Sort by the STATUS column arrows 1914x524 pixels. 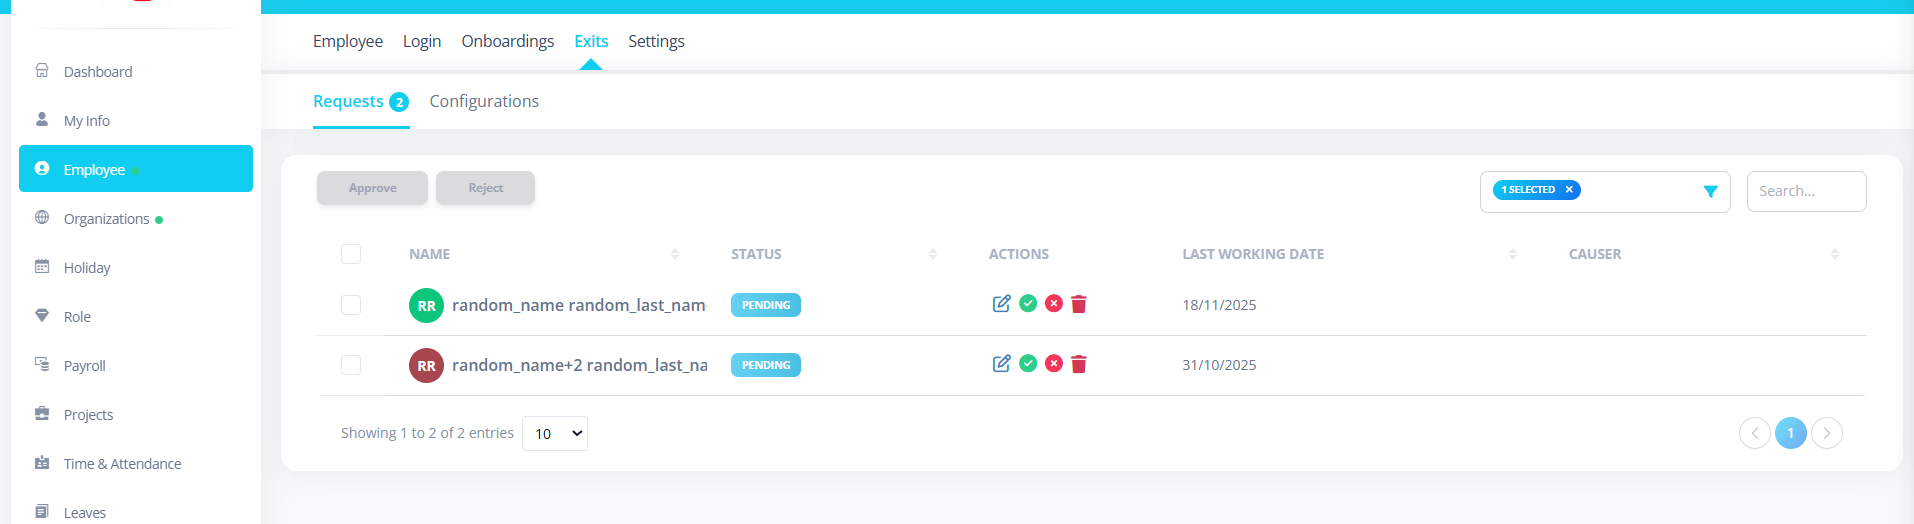933,254
